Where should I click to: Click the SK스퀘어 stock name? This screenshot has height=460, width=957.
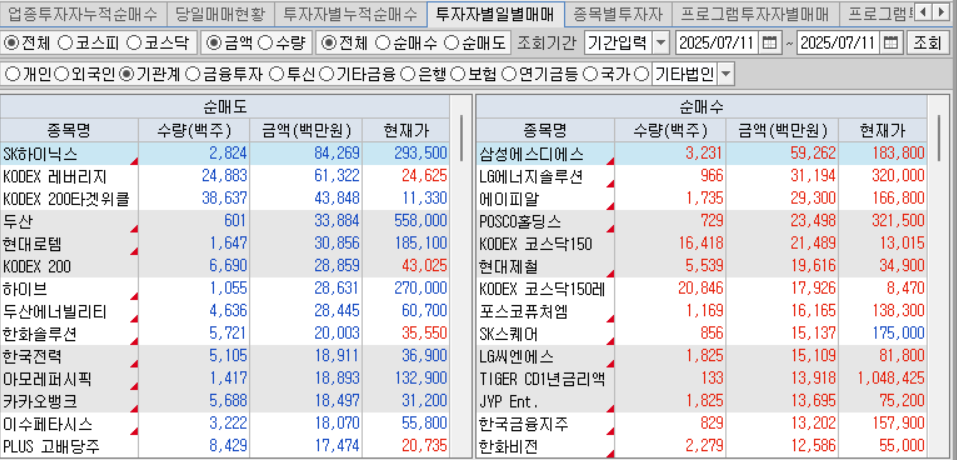[509, 334]
